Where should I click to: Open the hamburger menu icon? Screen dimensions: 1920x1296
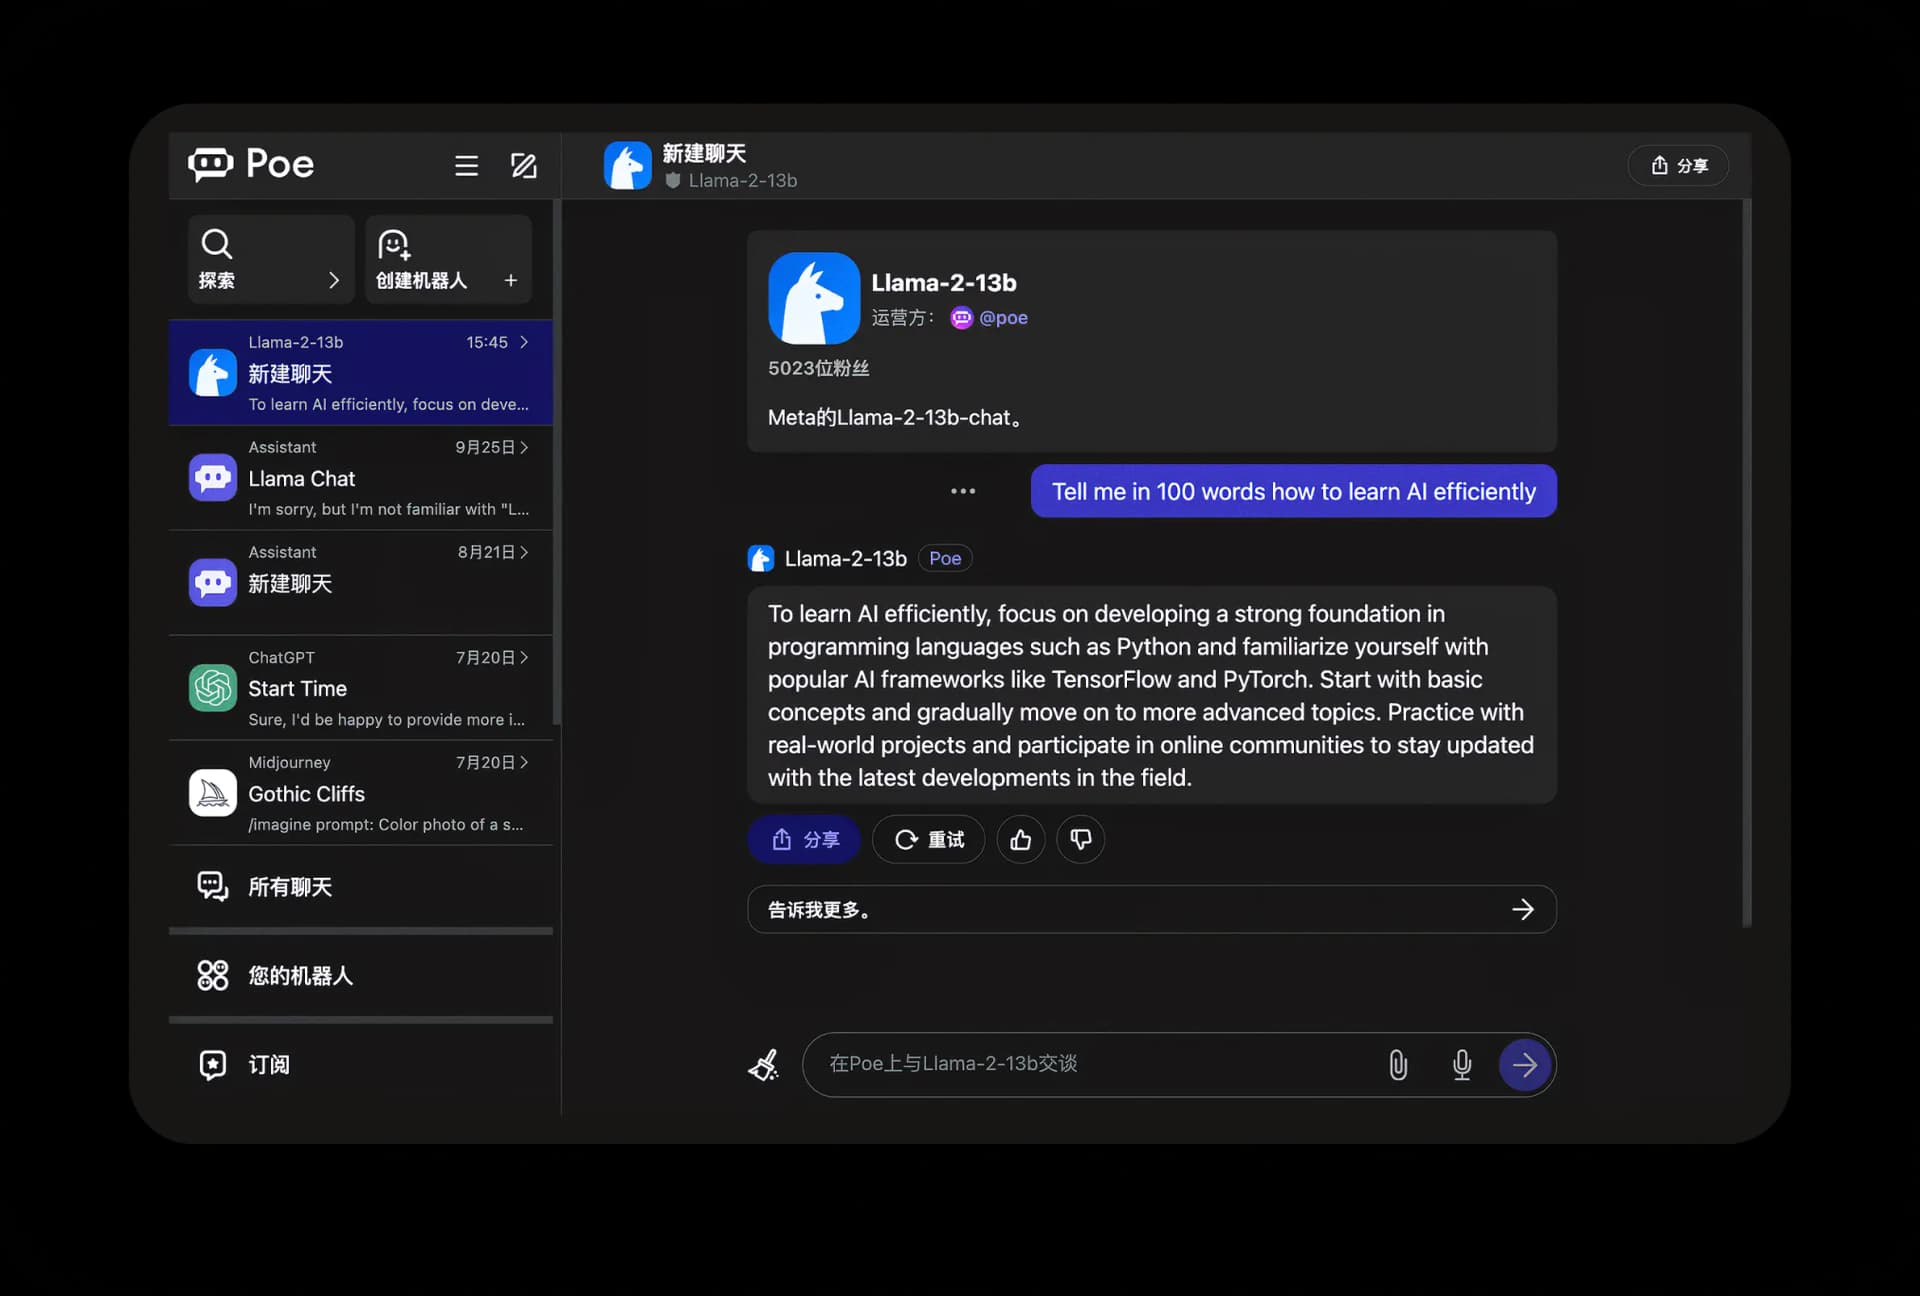click(x=466, y=165)
